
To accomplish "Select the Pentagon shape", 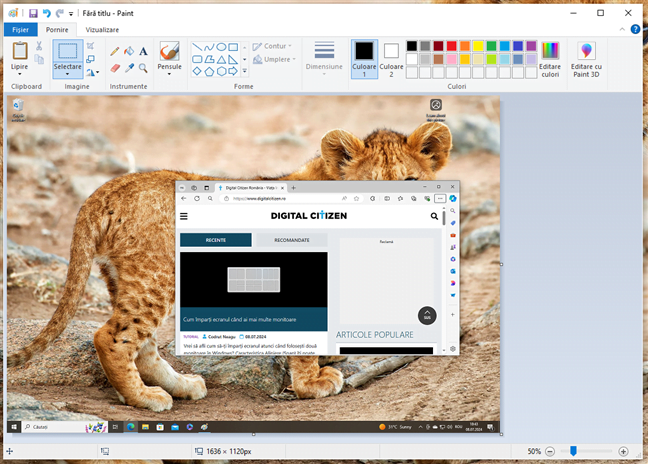I will pyautogui.click(x=209, y=71).
